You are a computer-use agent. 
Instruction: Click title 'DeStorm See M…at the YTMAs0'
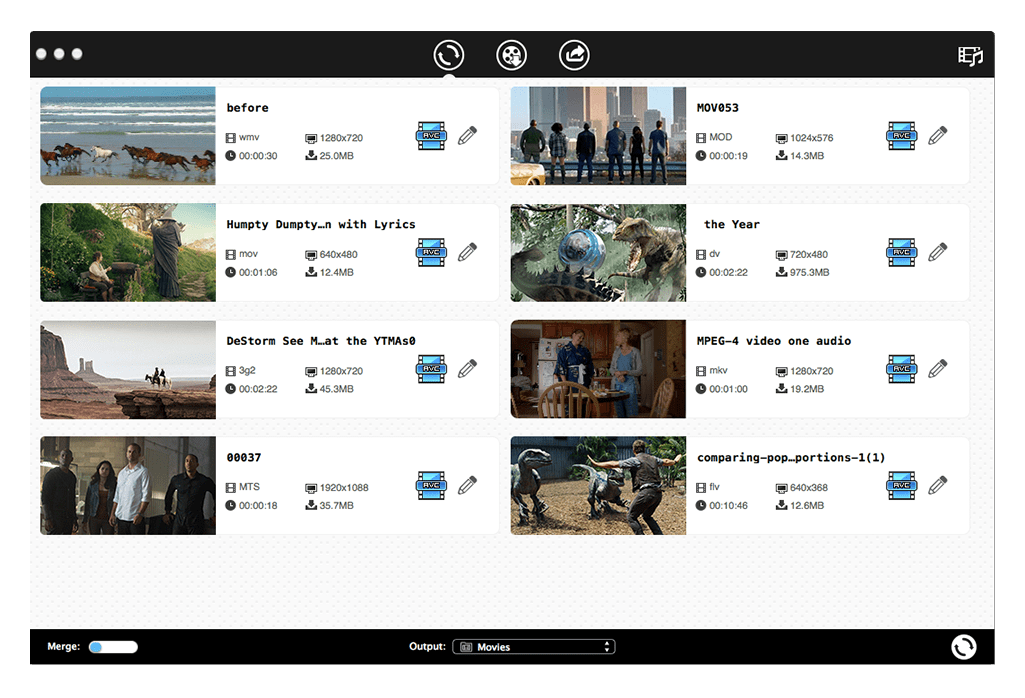click(321, 341)
